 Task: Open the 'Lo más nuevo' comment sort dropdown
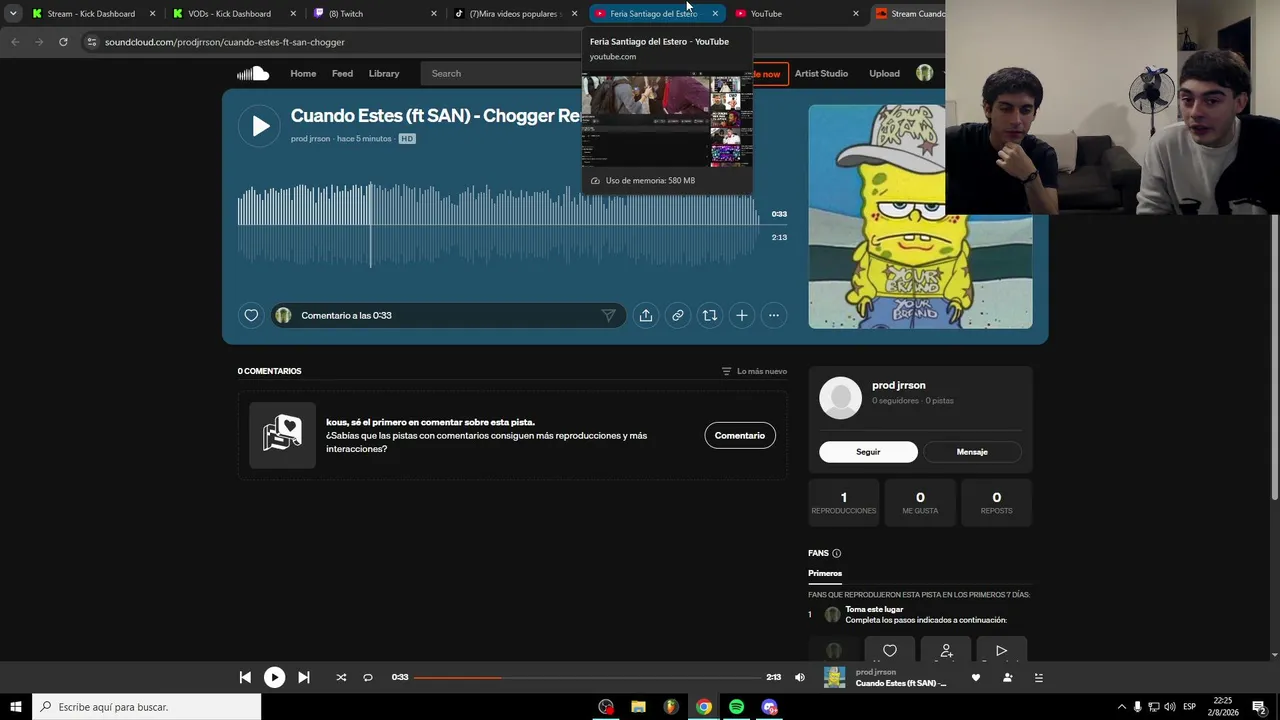pyautogui.click(x=754, y=371)
